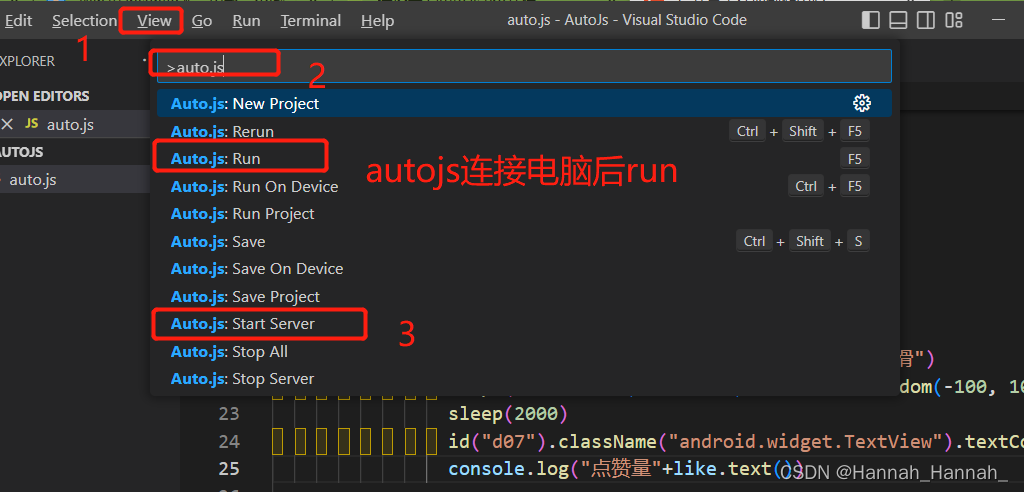Viewport: 1024px width, 492px height.
Task: Click the command palette input field
Action: (524, 66)
